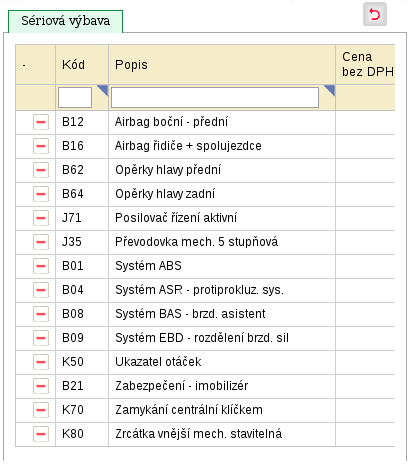Click text 'Zrcátka vnější mech. stavitelná'
Screen dimensions: 411x465
[x=199, y=434]
